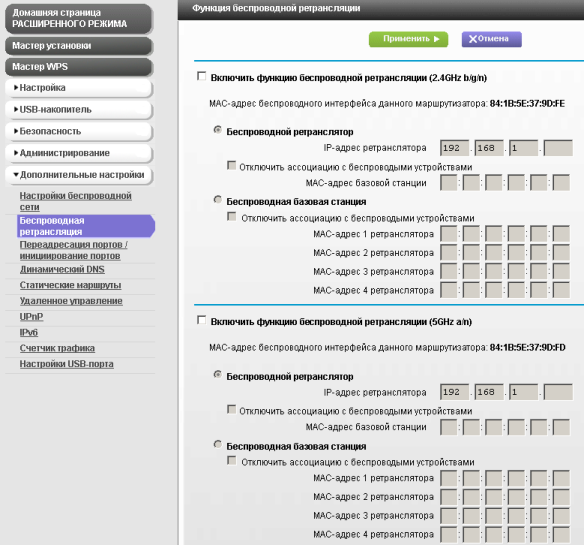Enable wireless repeating for 2.4GHz b/g/n
The image size is (584, 545).
pos(201,76)
